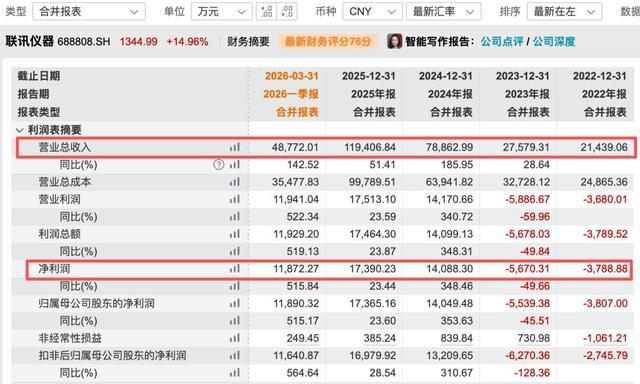Select the 2025-12-31 column header
The height and width of the screenshot is (384, 640).
369,76
